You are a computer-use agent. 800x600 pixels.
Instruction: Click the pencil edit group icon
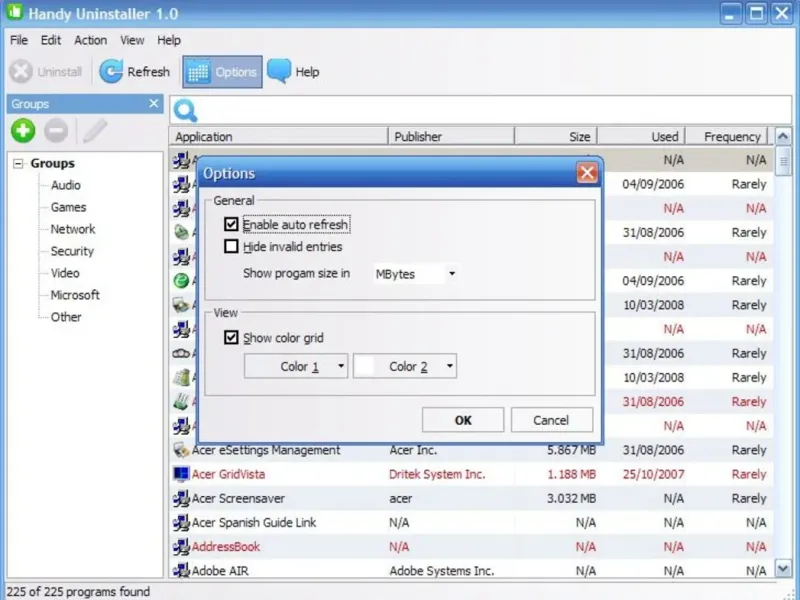pos(95,131)
